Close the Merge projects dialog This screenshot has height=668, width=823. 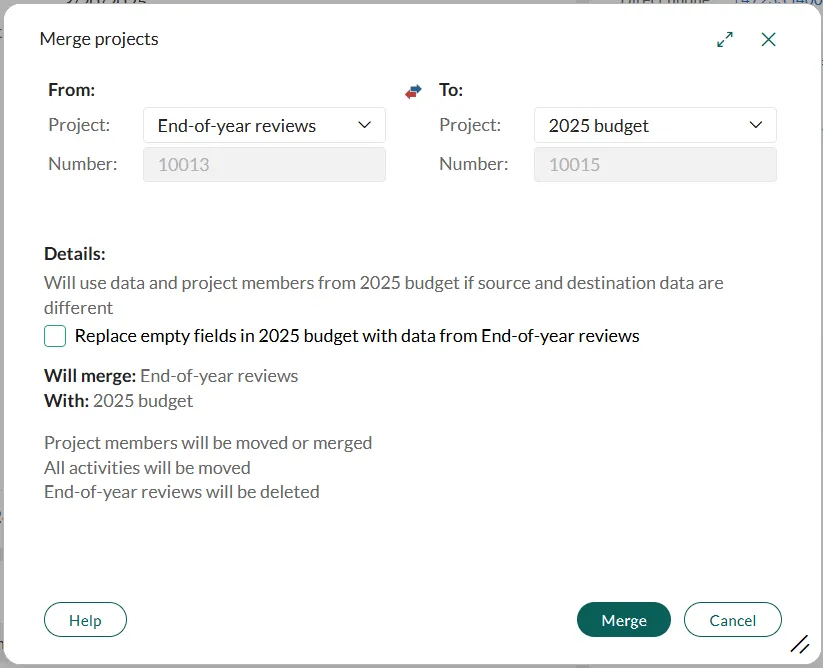pyautogui.click(x=768, y=39)
